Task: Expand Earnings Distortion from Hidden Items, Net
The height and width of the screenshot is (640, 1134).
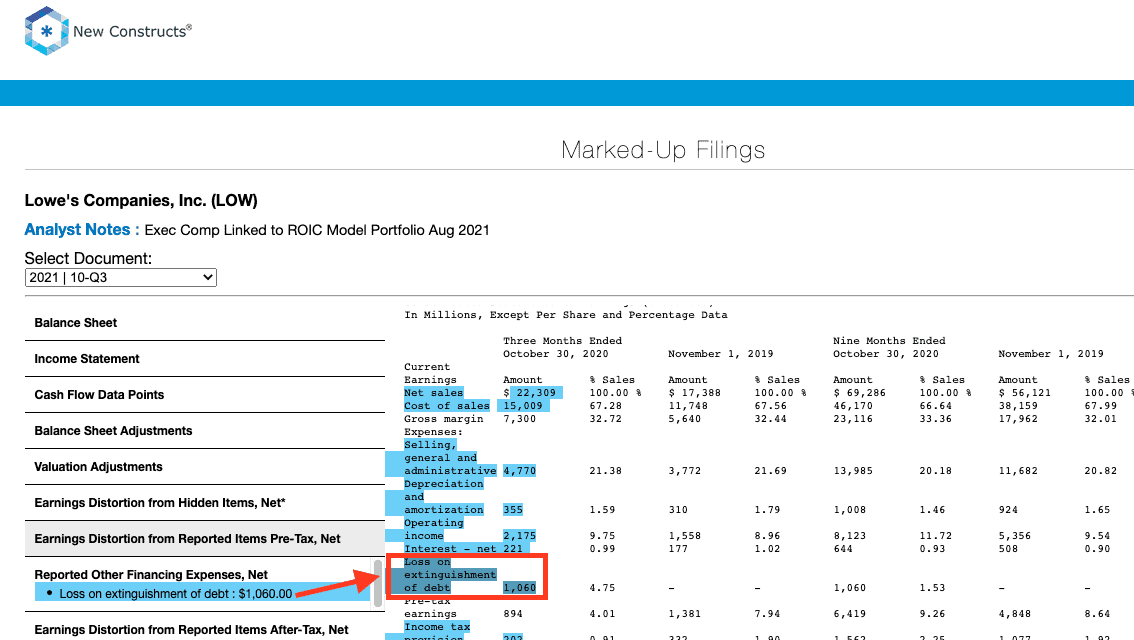Action: [x=205, y=503]
